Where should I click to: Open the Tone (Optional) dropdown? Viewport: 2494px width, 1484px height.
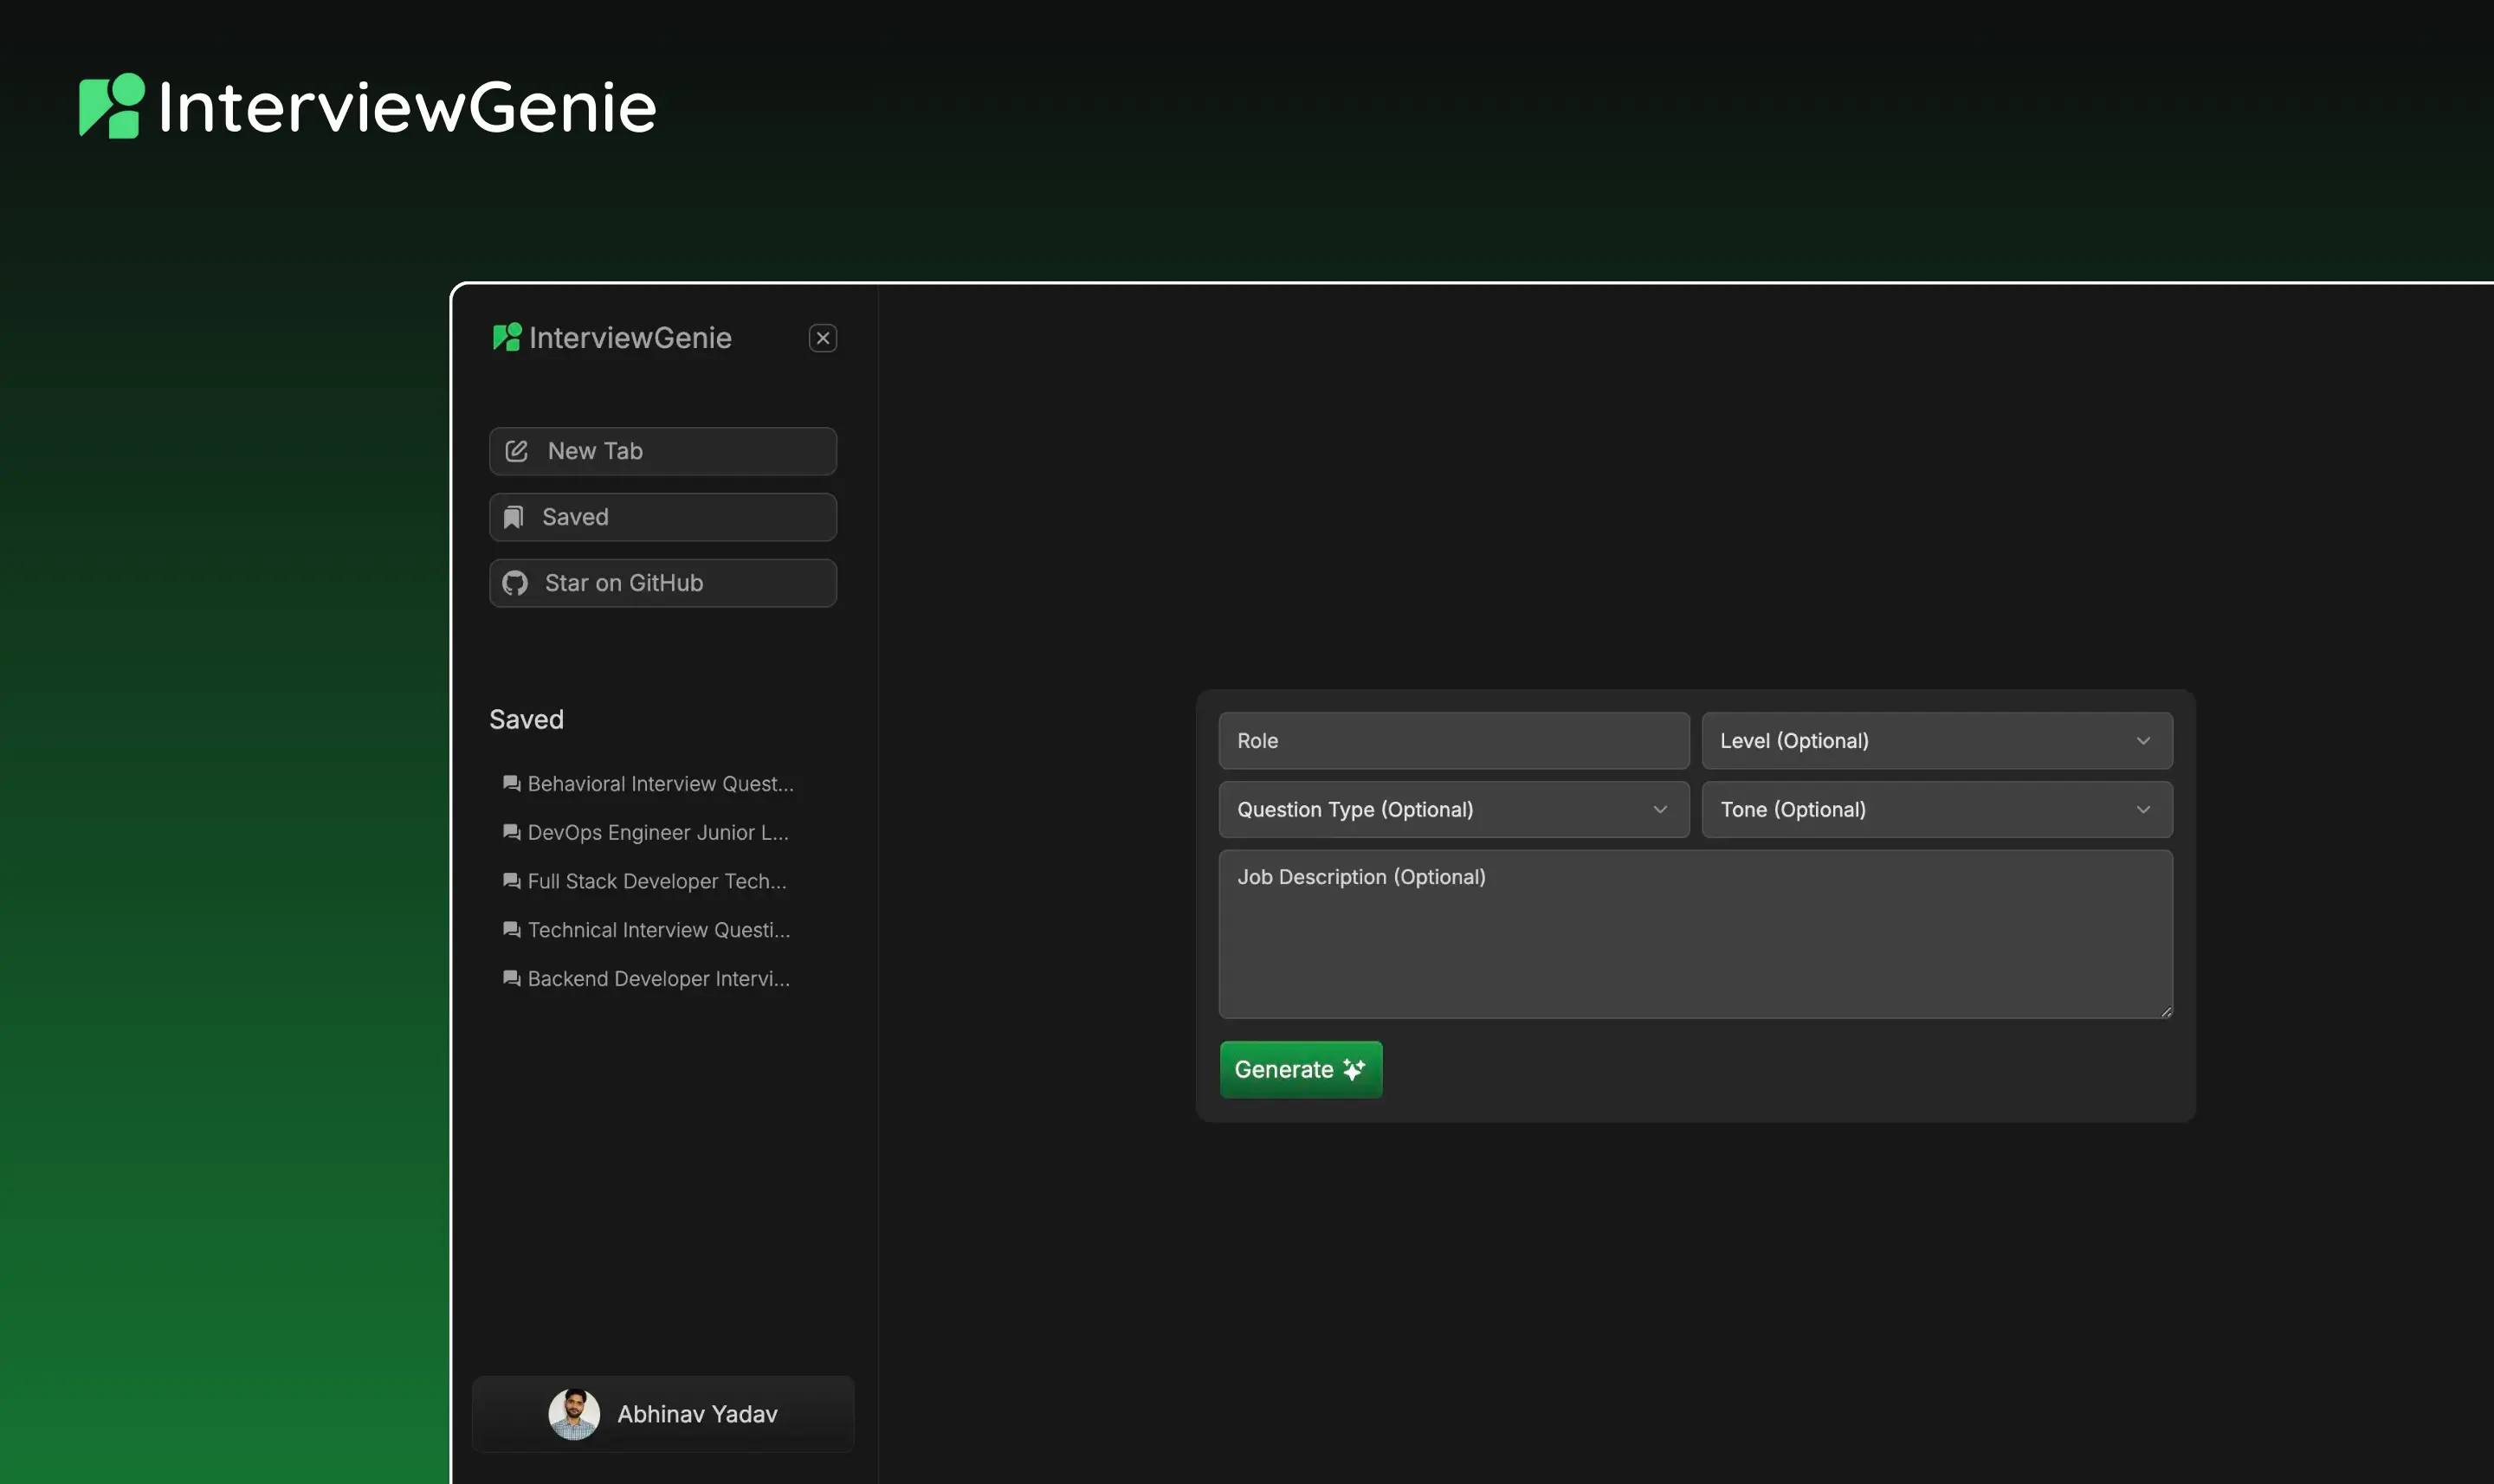[x=1936, y=810]
